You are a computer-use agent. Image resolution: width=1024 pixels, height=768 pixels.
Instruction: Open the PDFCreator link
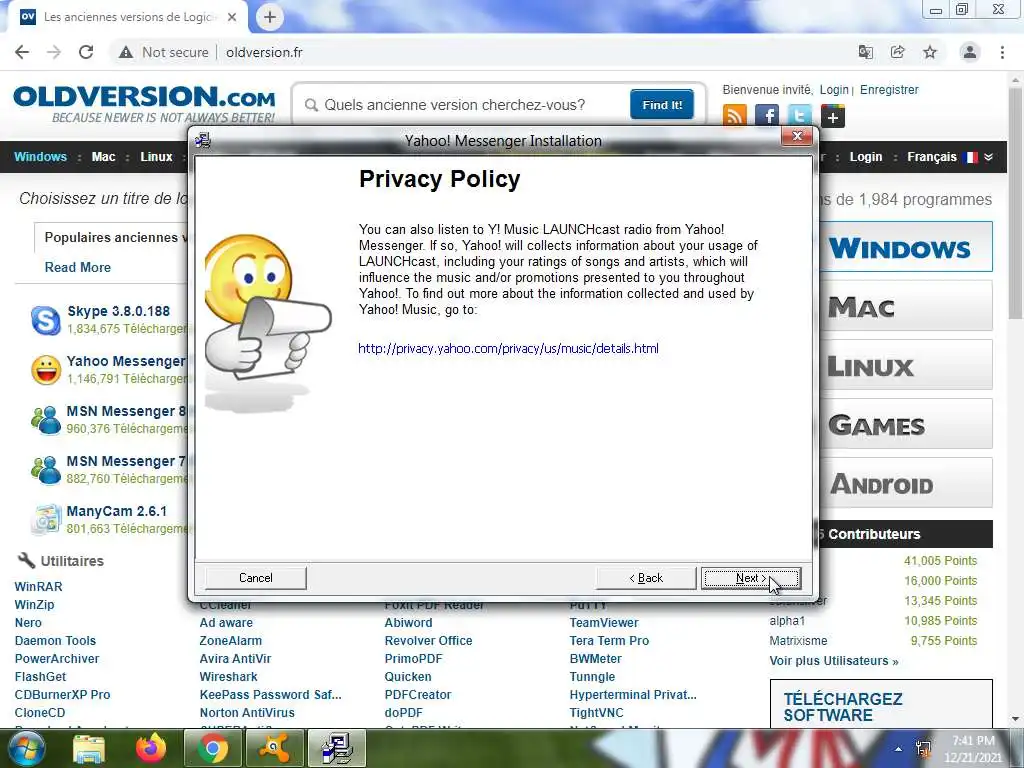coord(418,695)
